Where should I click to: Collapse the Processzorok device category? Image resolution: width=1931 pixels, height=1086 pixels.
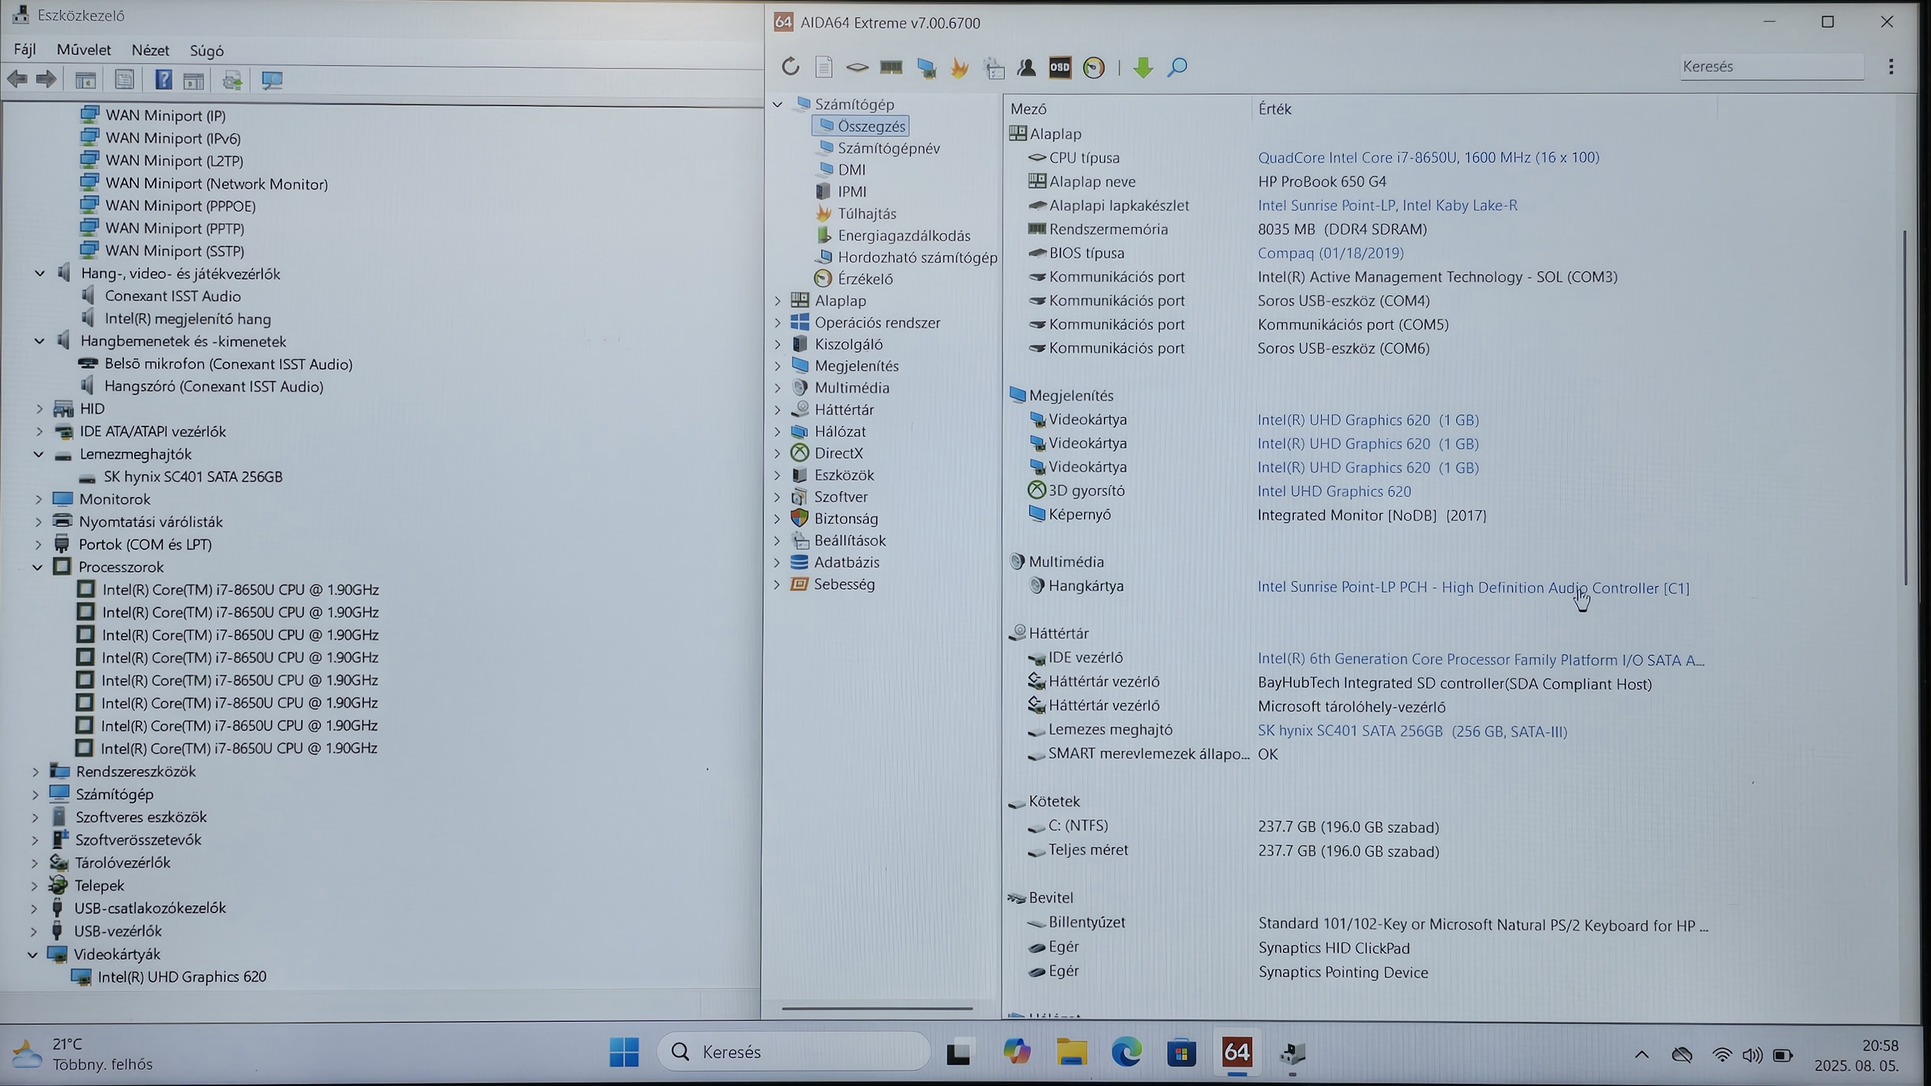tap(39, 567)
